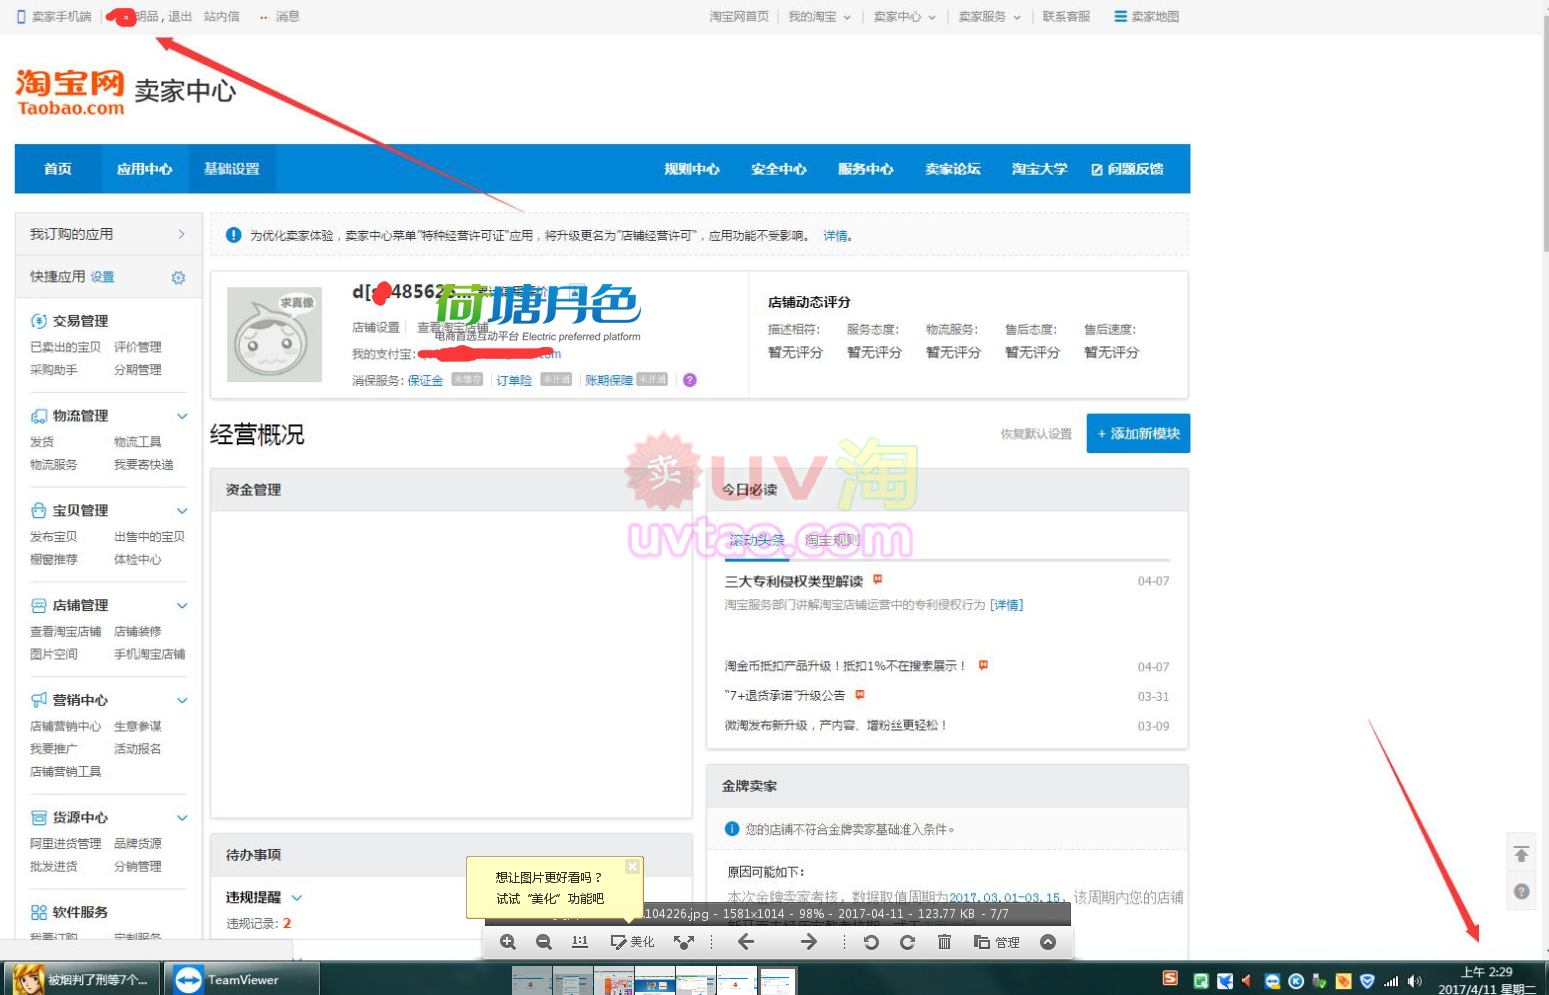Click the zoom in magnifier icon
The height and width of the screenshot is (995, 1549).
click(x=508, y=942)
